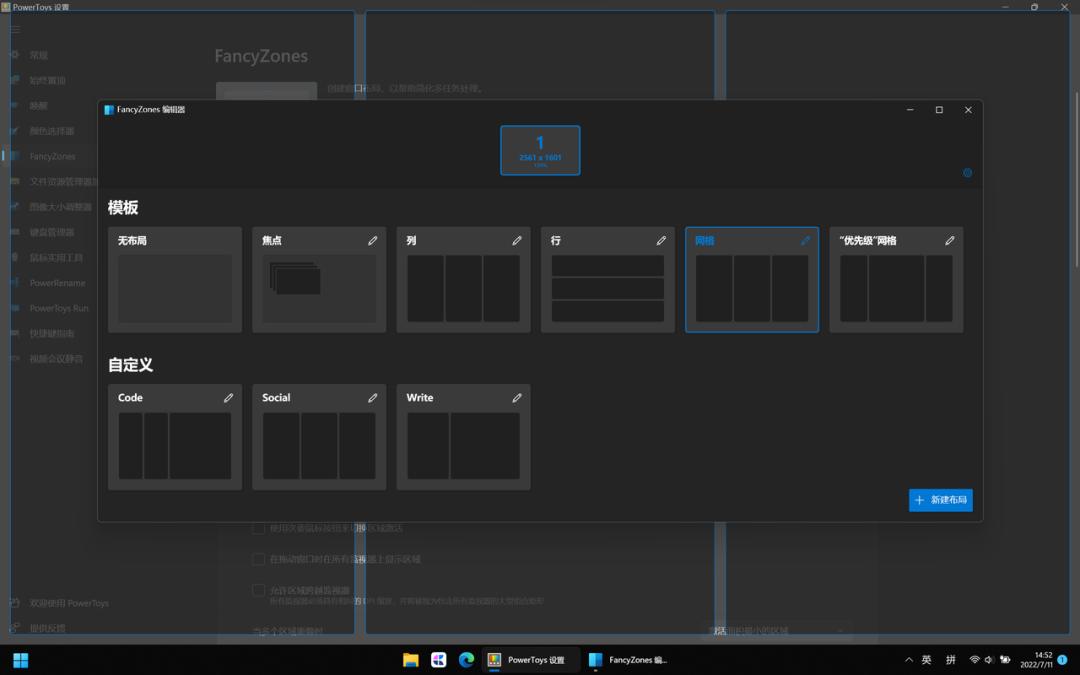The image size is (1080, 675).
Task: Open File Explorer from the taskbar
Action: pos(411,660)
